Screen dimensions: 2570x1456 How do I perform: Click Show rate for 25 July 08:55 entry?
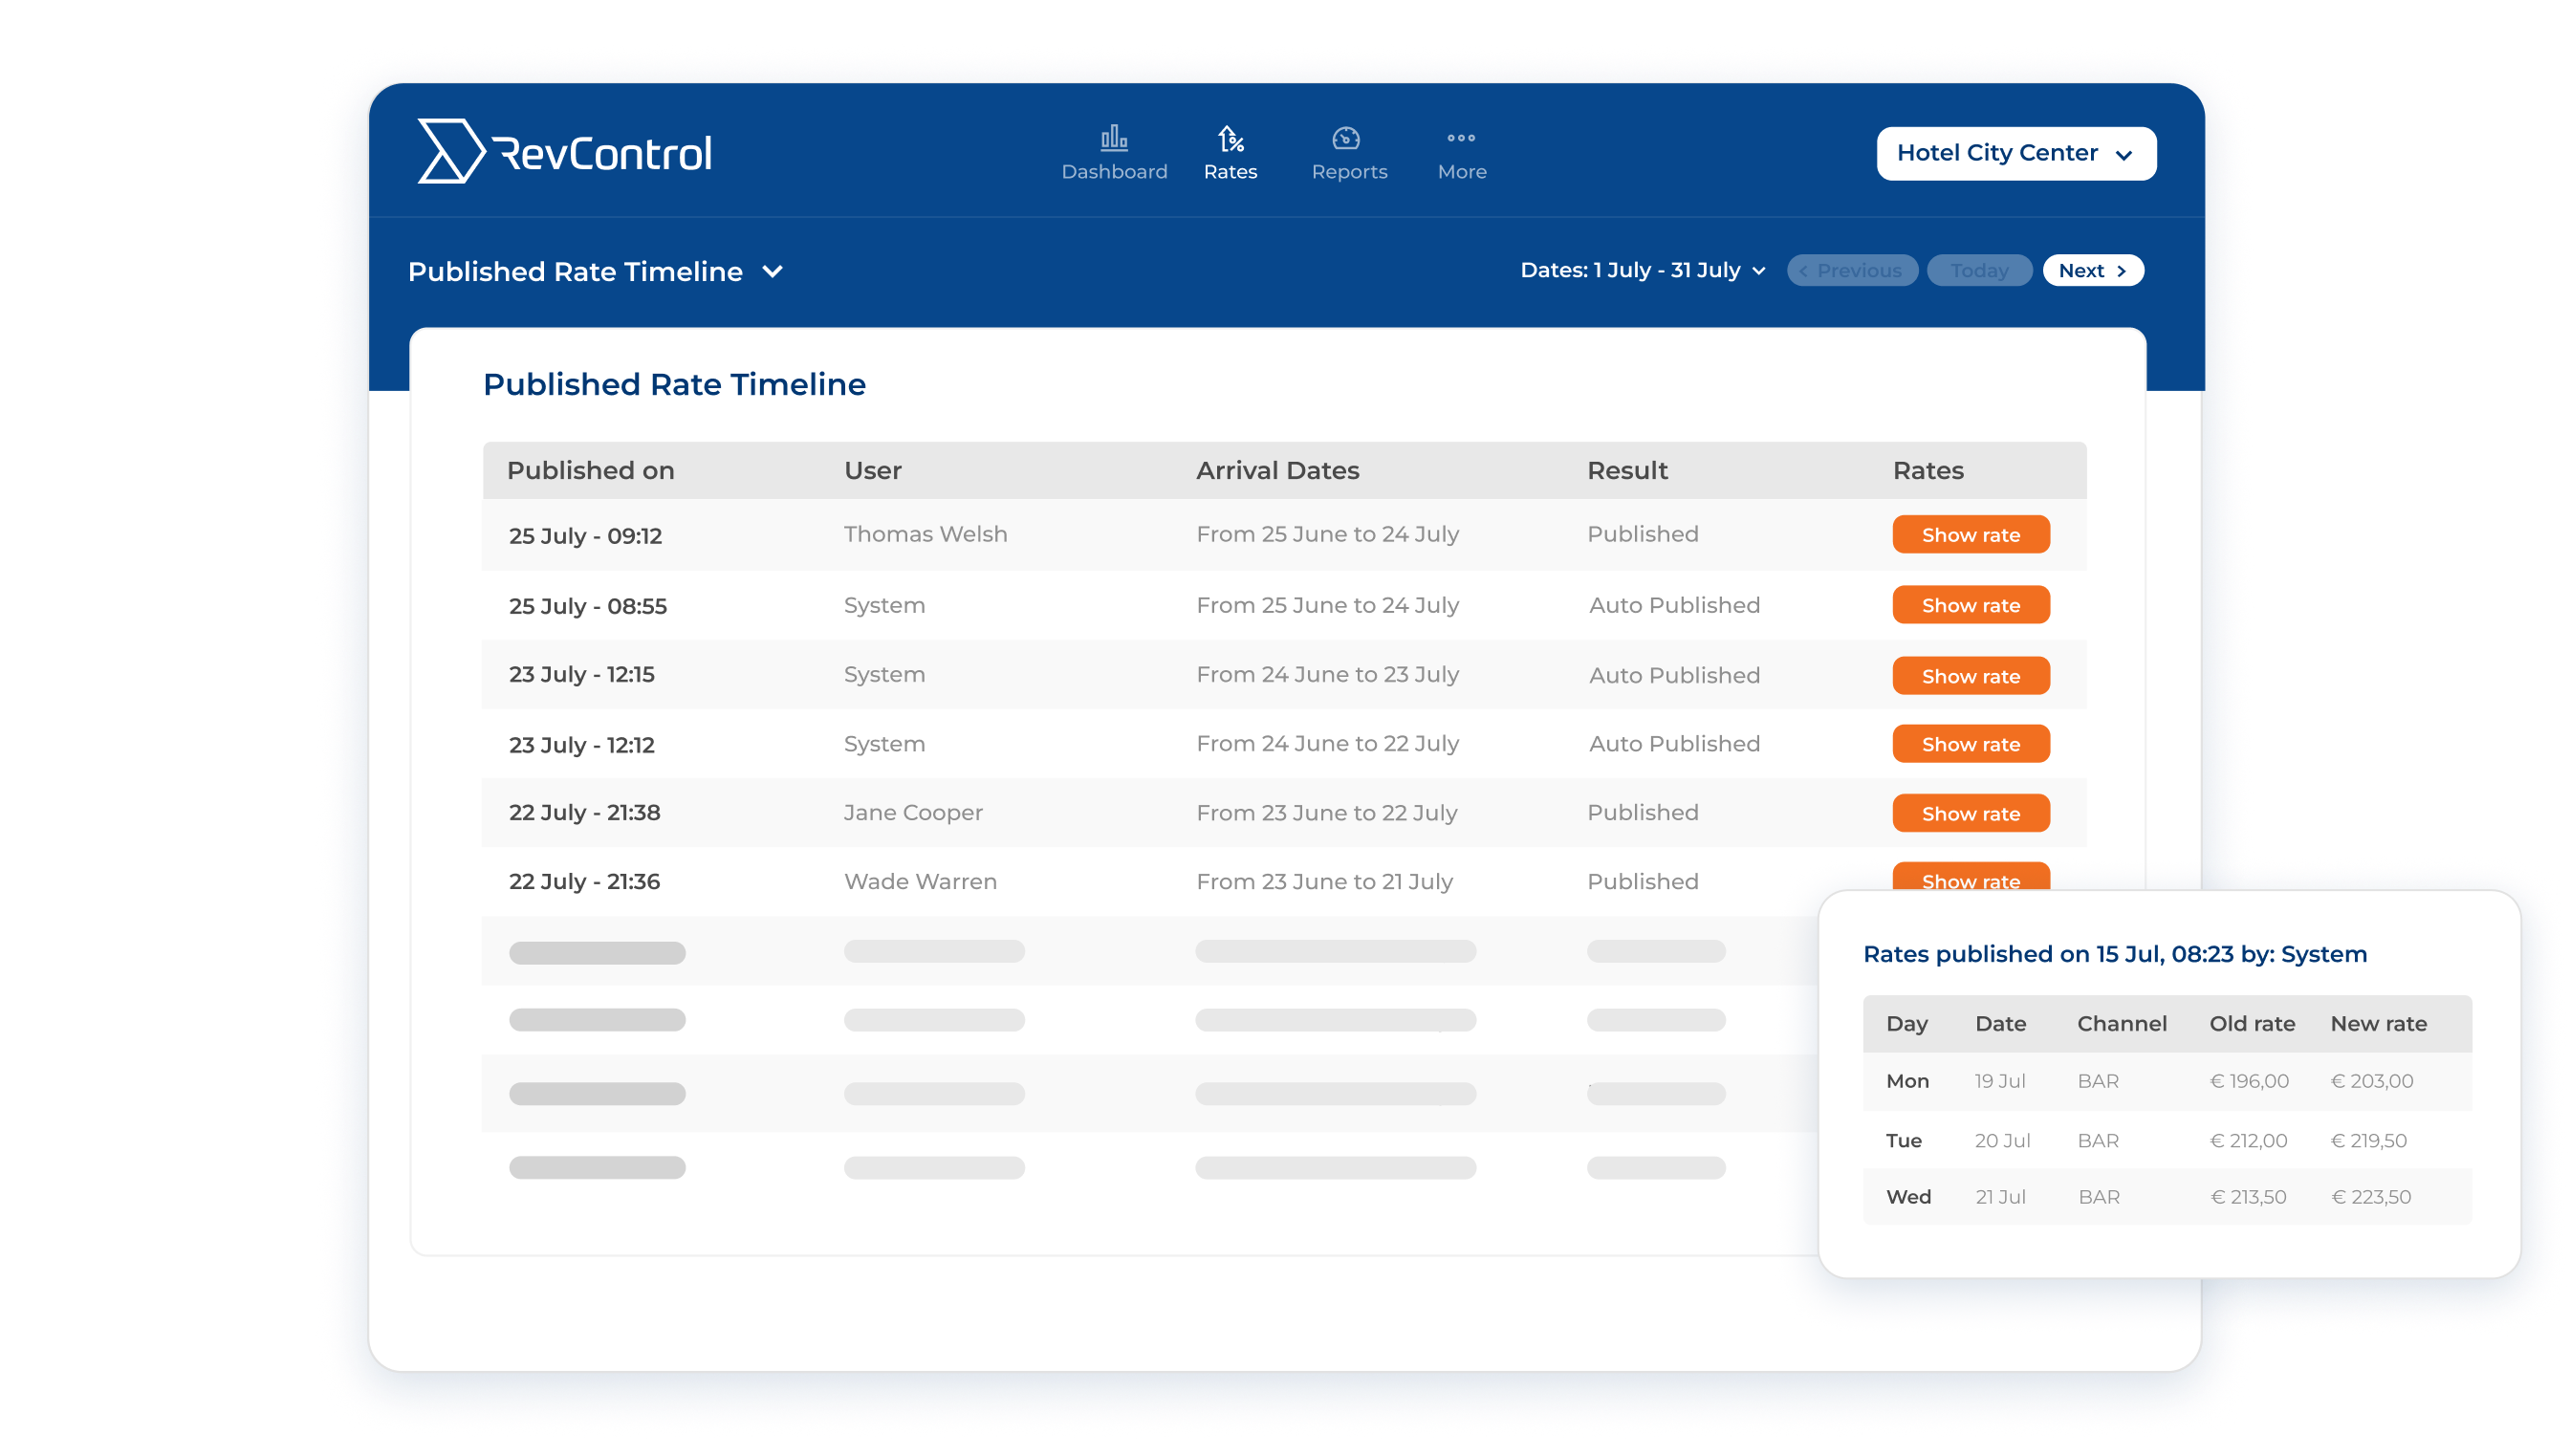tap(1971, 605)
